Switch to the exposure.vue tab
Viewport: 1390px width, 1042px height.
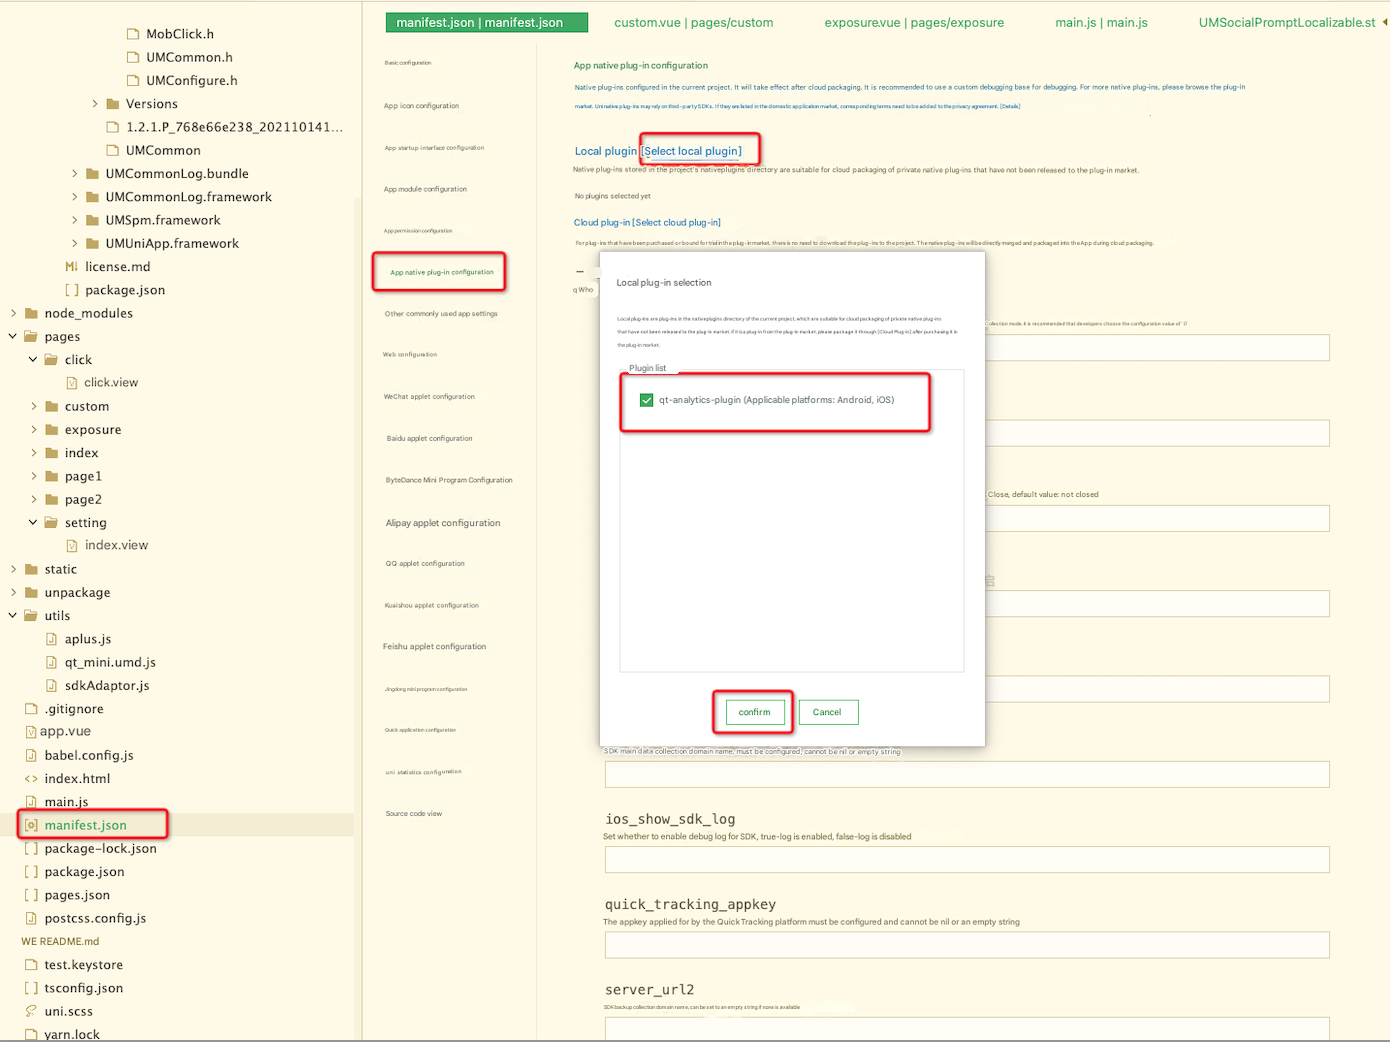pos(914,22)
